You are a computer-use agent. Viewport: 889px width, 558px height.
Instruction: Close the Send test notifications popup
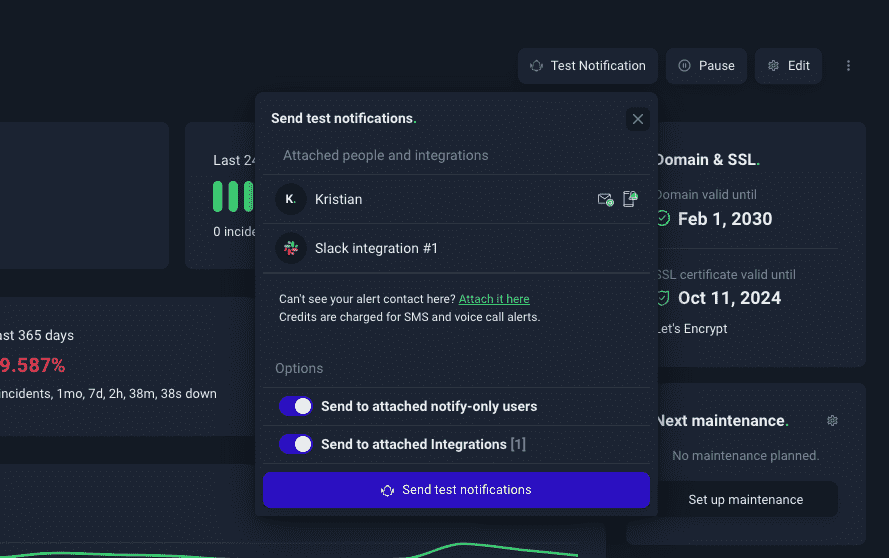click(x=638, y=119)
